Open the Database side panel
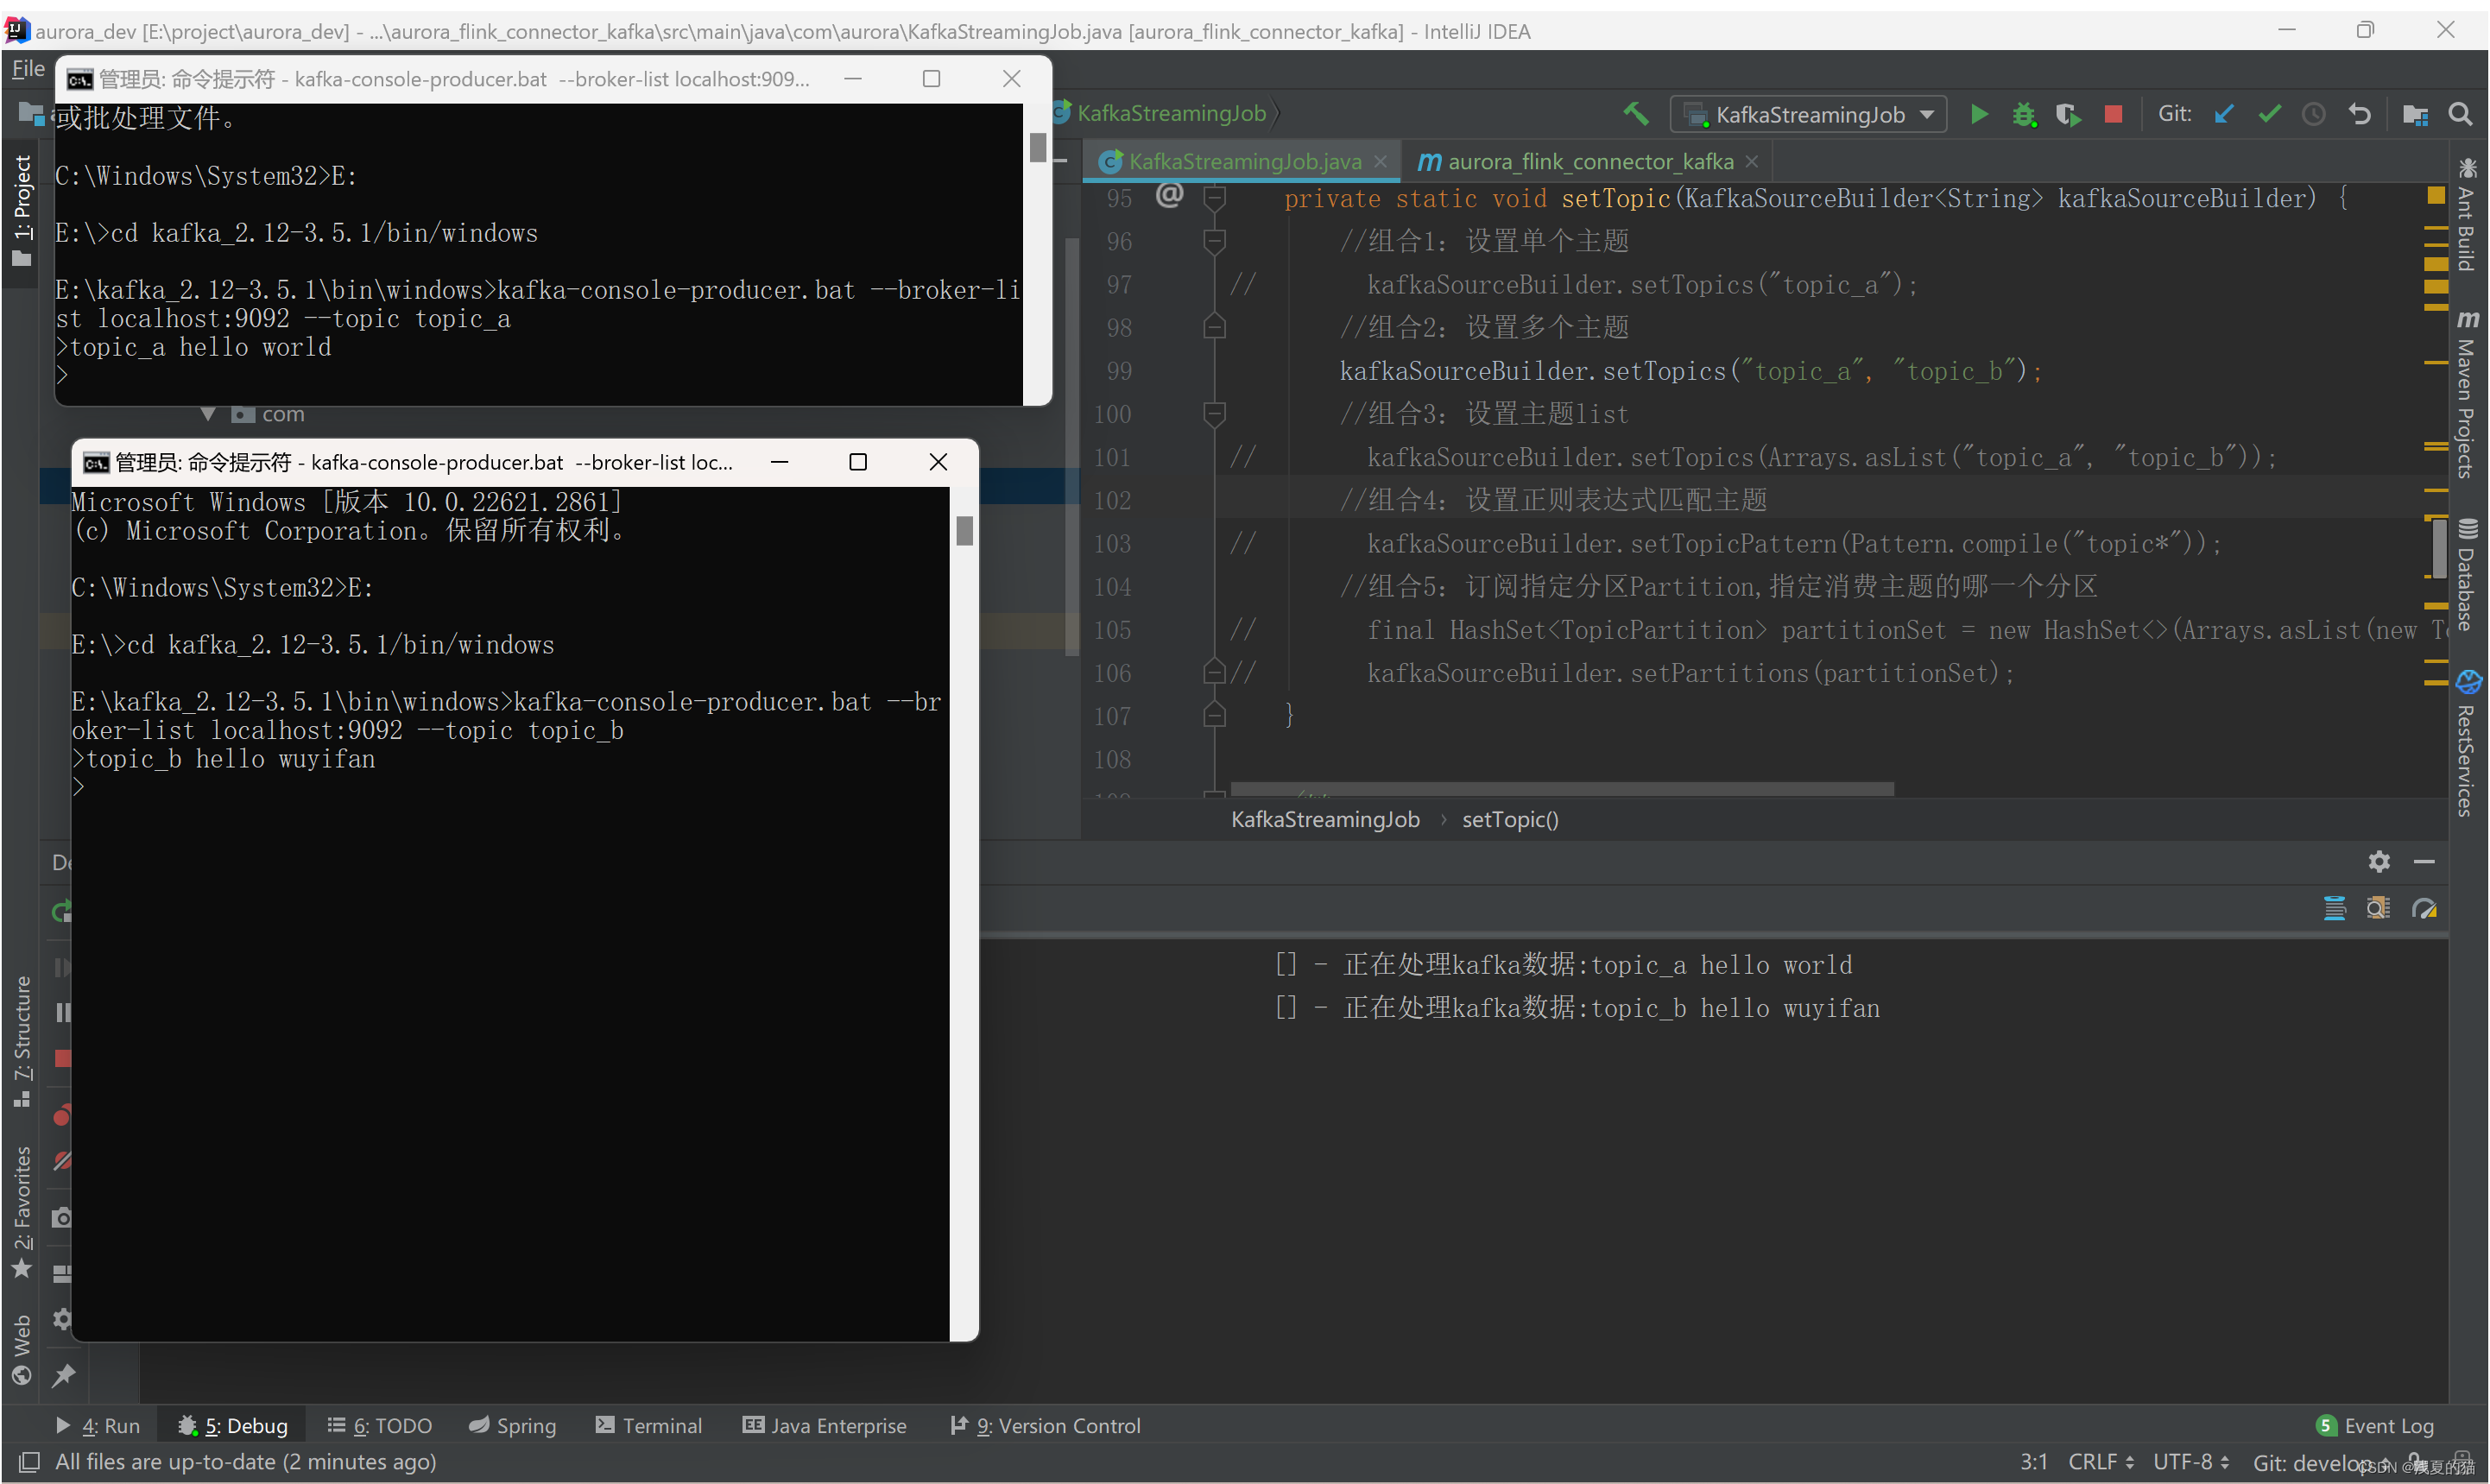Viewport: 2490px width, 1484px height. point(2467,574)
